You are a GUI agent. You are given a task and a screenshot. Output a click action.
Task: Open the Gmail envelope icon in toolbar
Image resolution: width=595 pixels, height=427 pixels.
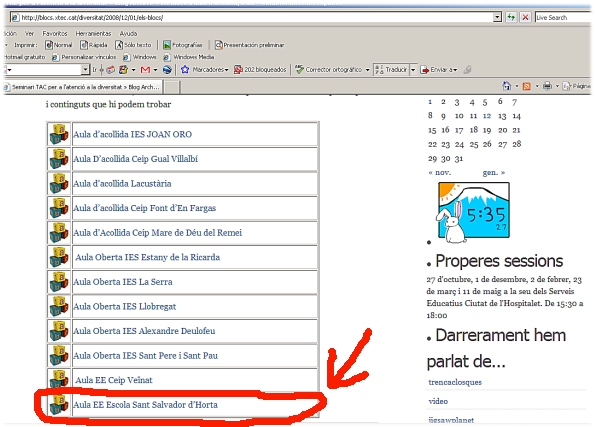coord(145,70)
